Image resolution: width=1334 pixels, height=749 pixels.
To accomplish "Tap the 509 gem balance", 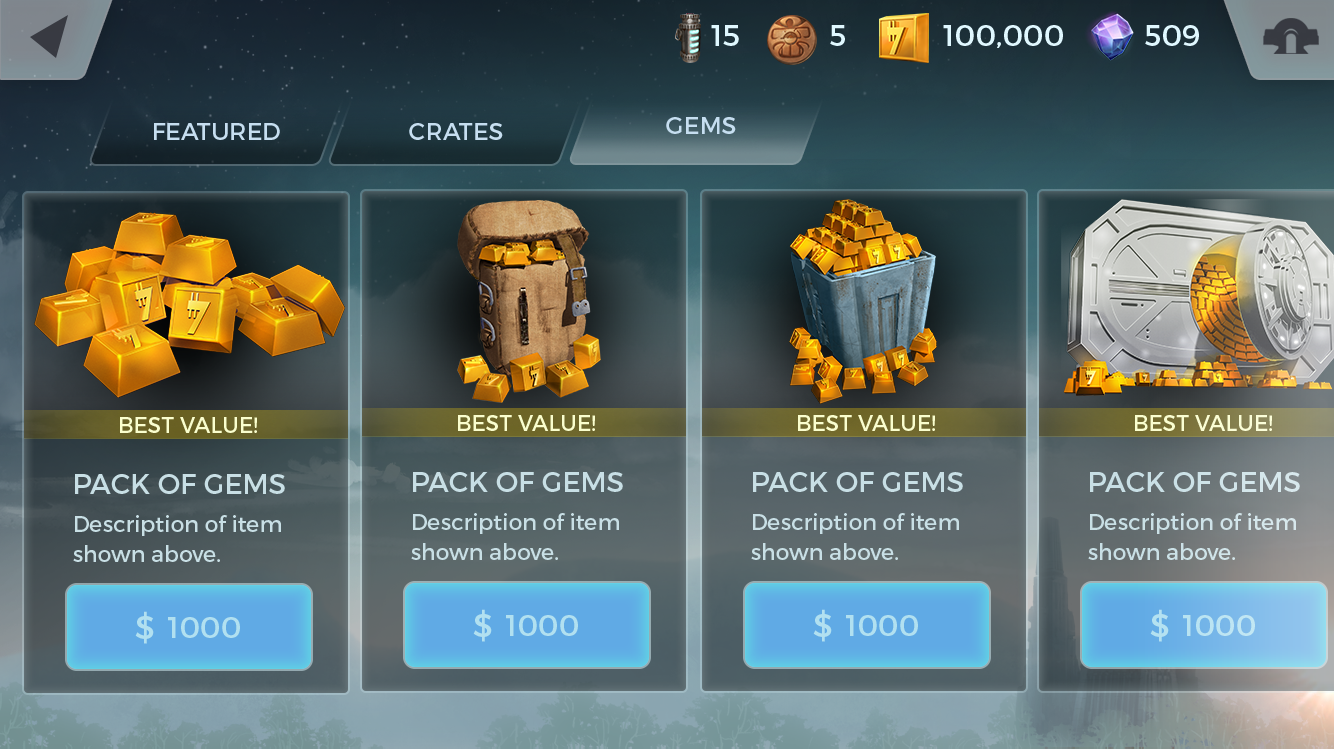I will click(1171, 37).
